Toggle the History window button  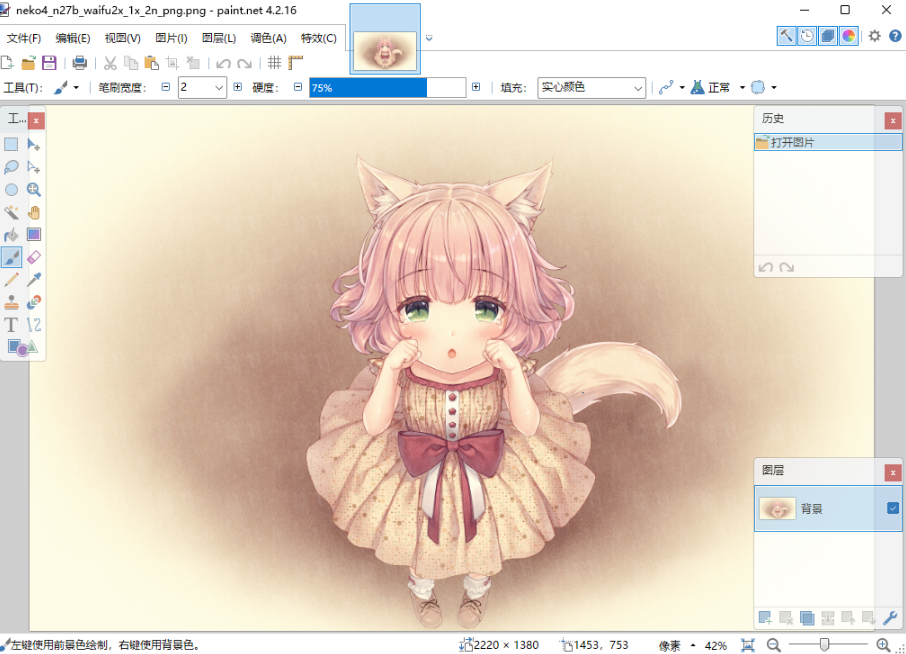coord(807,36)
